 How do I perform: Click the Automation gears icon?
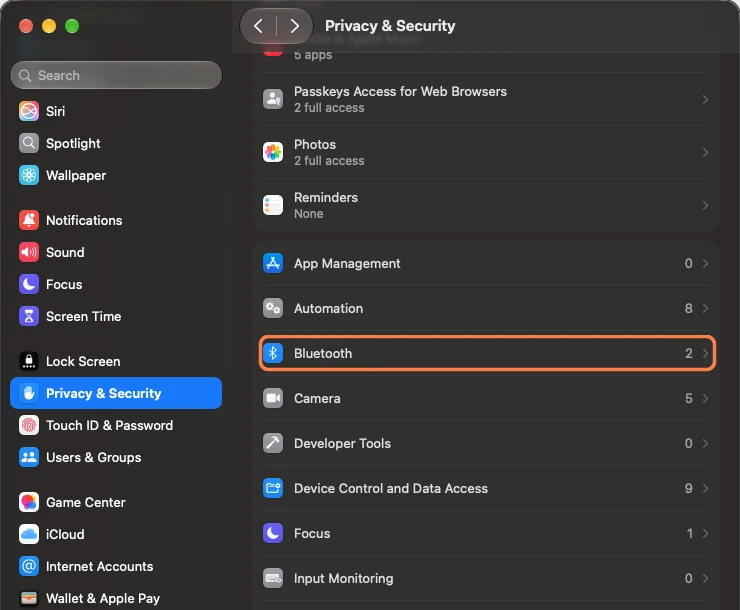point(273,309)
